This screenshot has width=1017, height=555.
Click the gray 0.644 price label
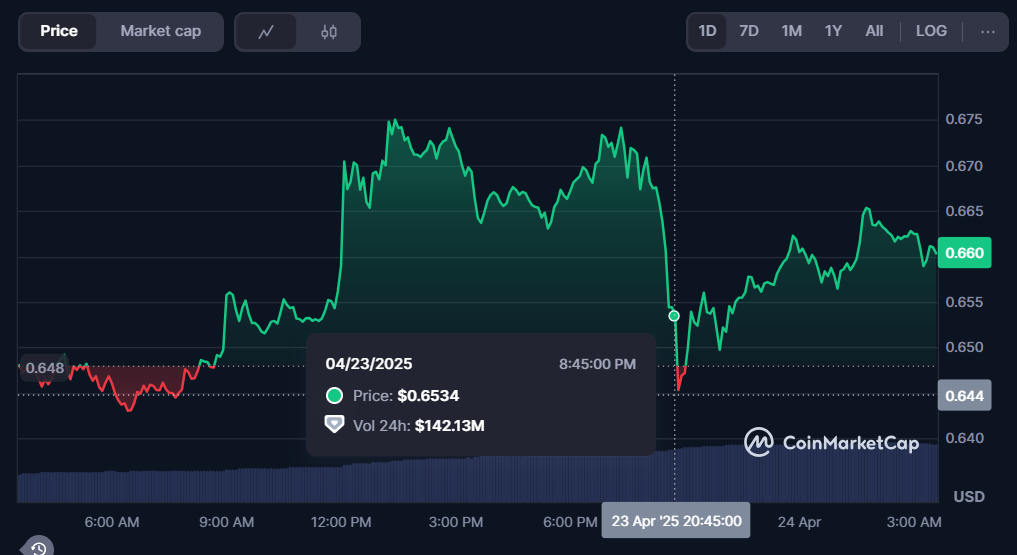(964, 396)
